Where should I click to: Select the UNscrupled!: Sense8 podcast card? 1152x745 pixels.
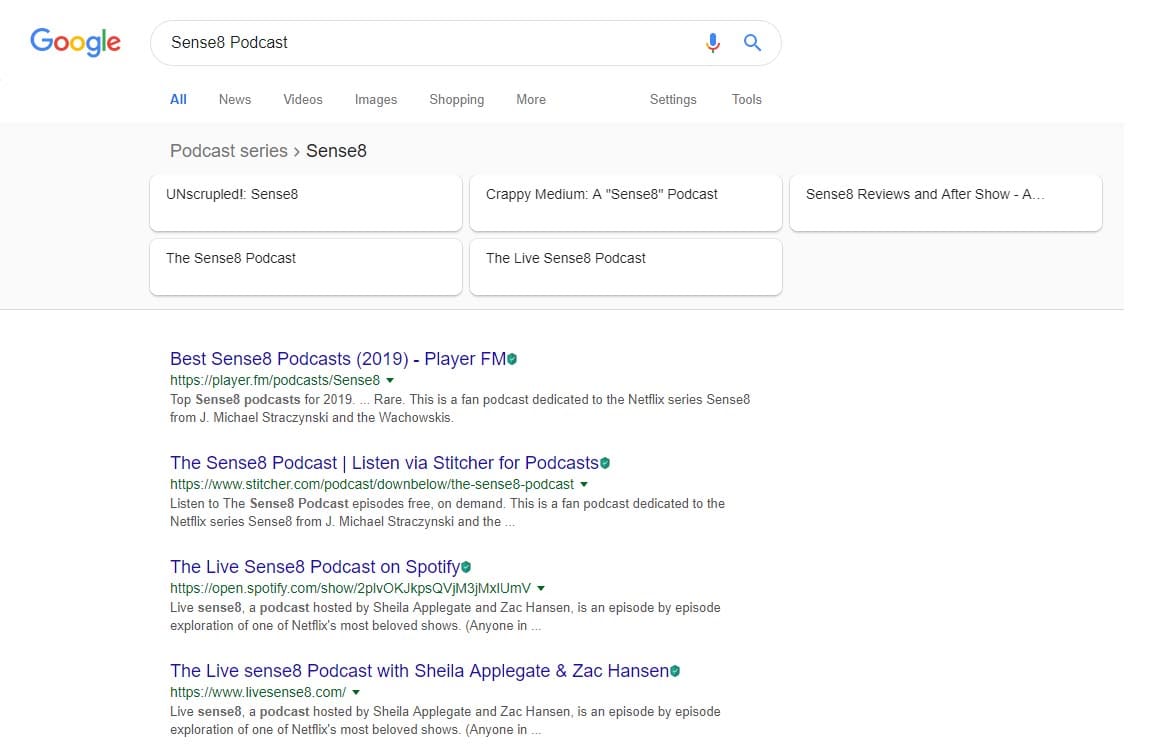point(306,203)
